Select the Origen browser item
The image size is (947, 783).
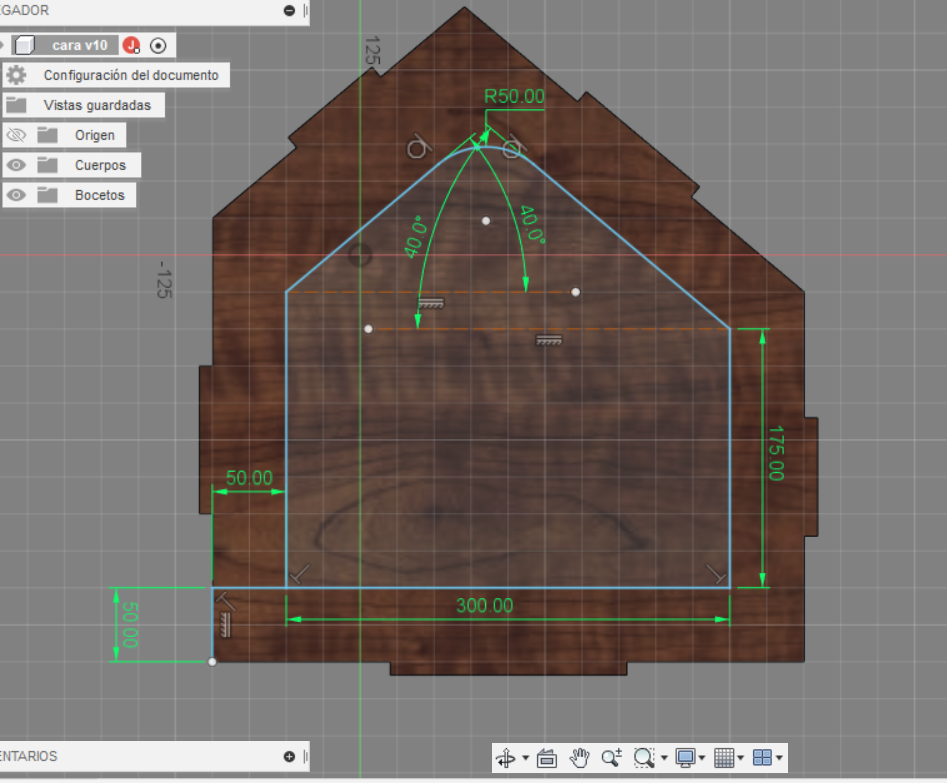[x=95, y=135]
